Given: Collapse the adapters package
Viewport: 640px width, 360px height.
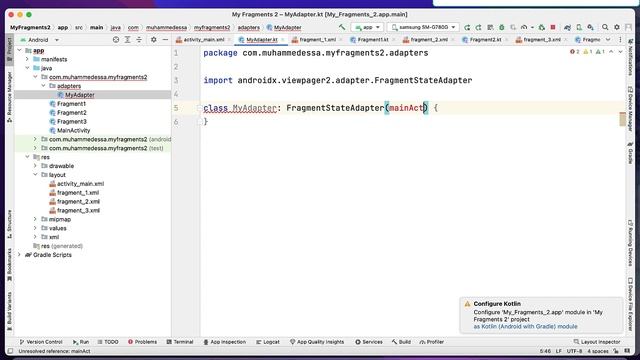Looking at the screenshot, I should (43, 86).
